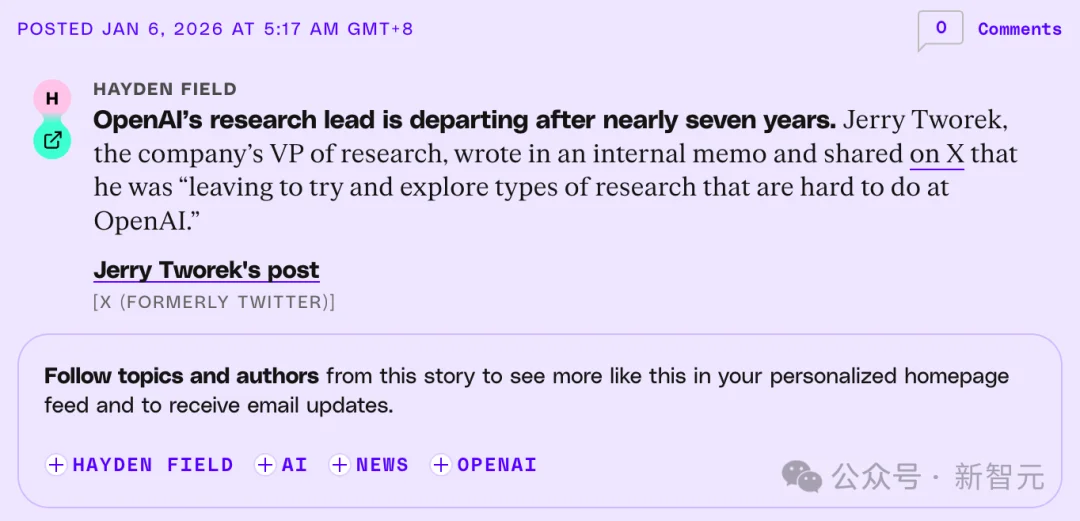Select the AI follow-topic label

(294, 465)
